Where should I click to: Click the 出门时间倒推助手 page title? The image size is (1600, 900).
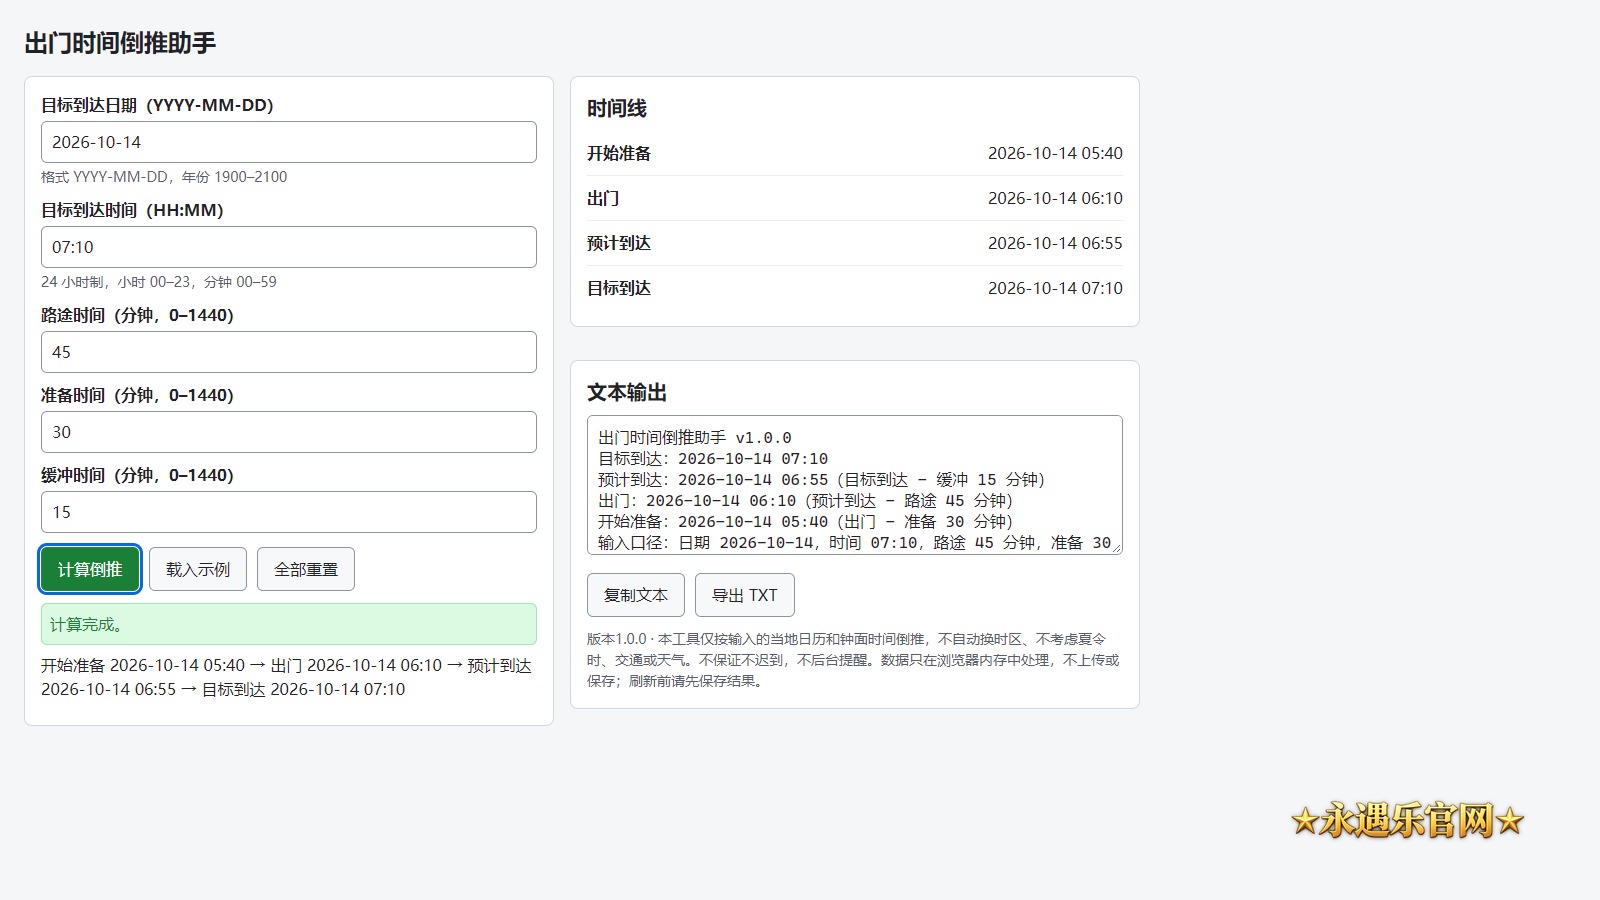[120, 43]
